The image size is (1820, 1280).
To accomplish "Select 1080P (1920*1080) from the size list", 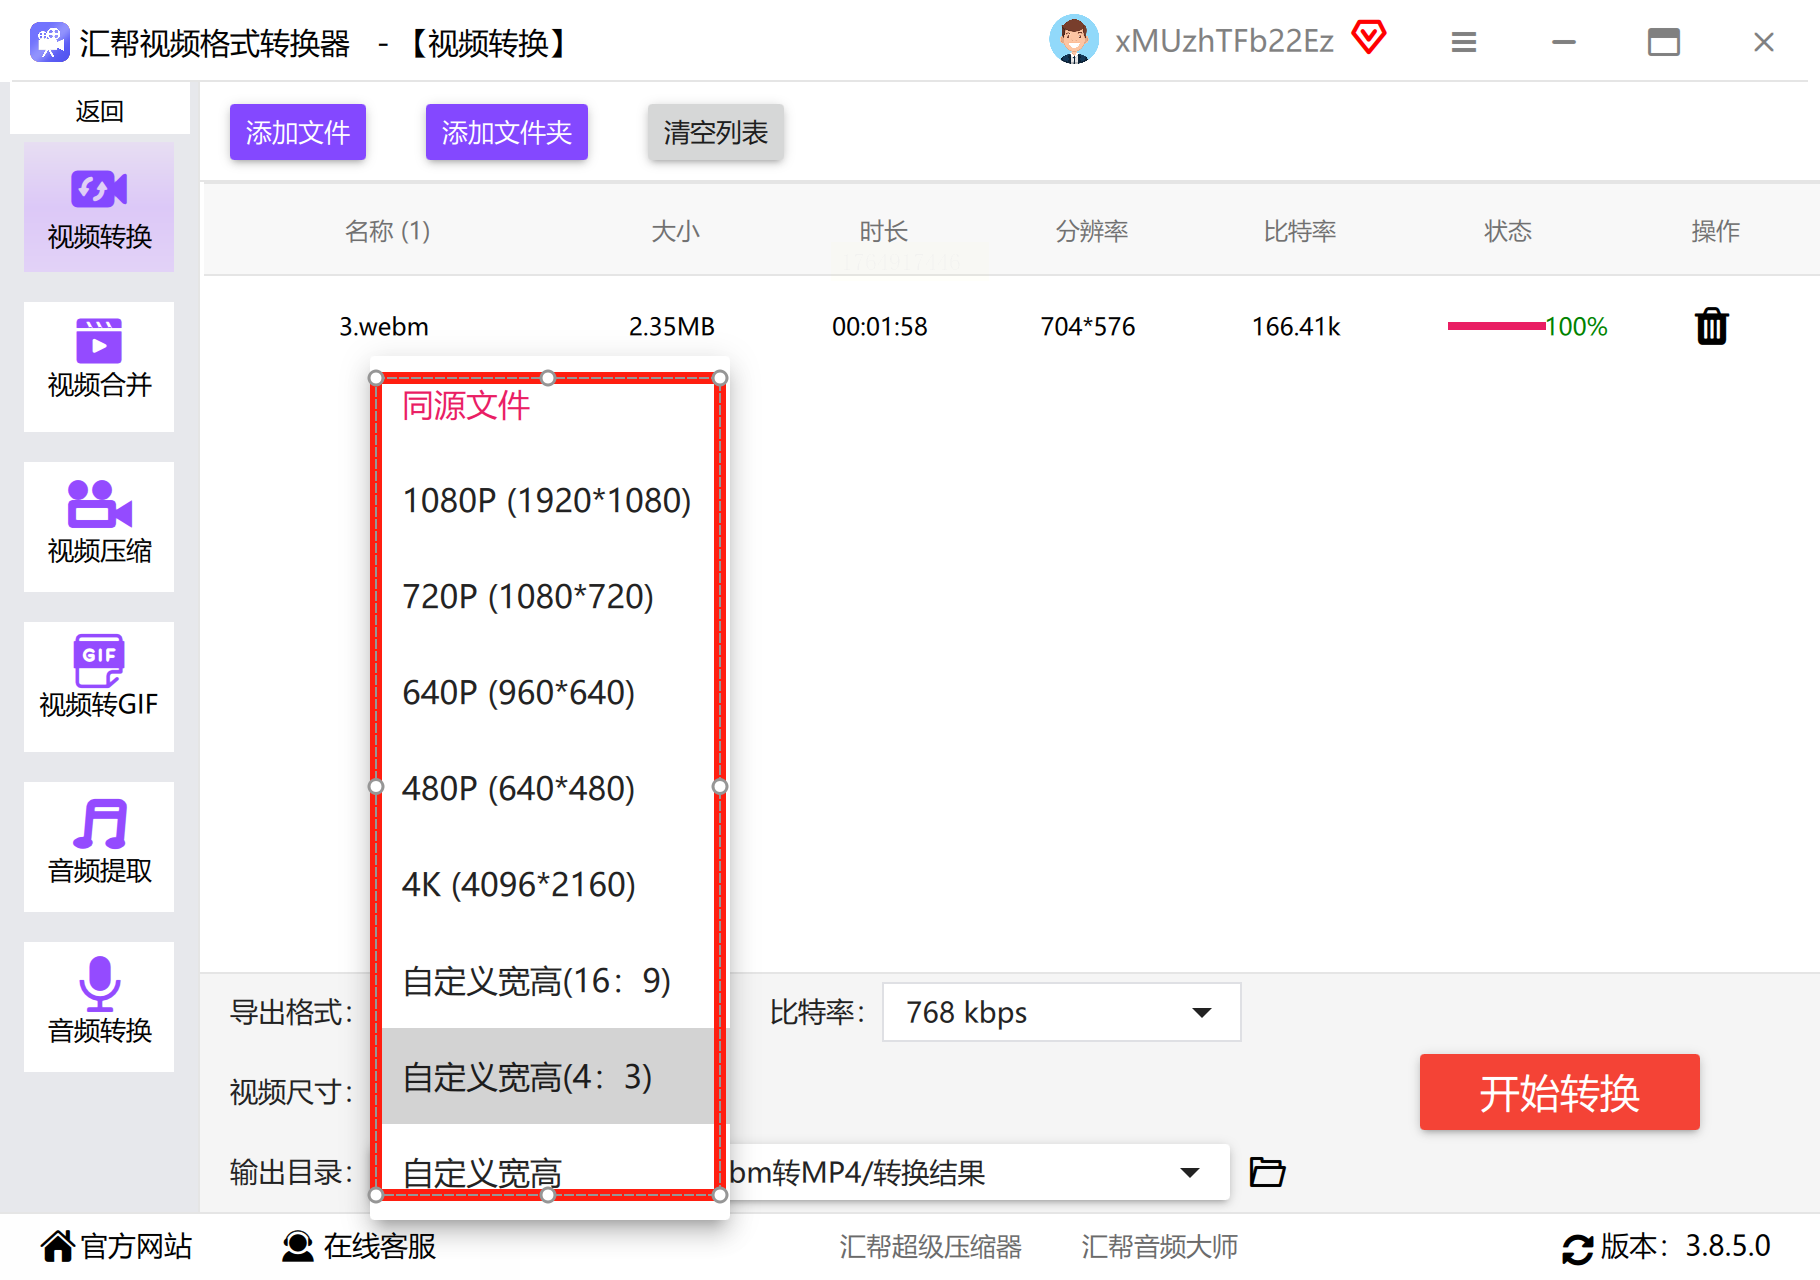I will 547,500.
